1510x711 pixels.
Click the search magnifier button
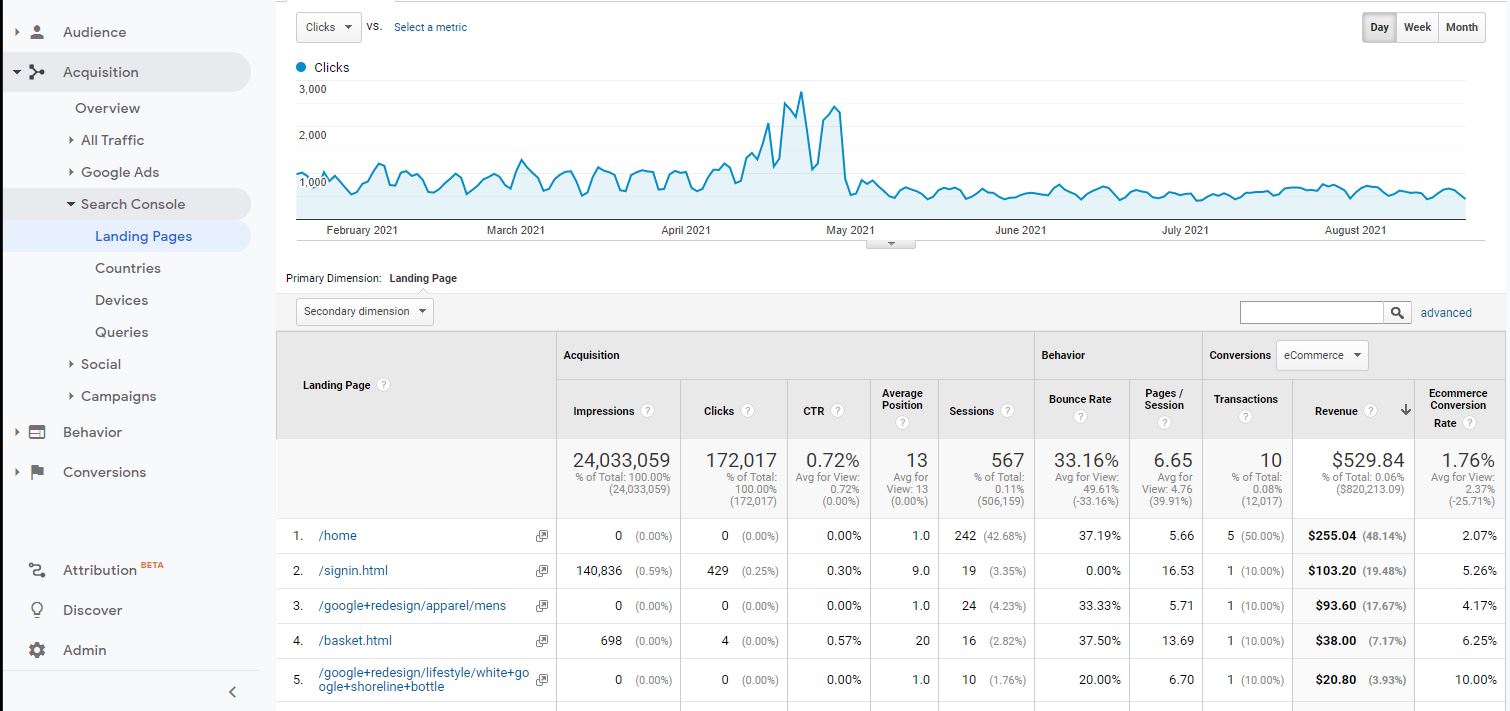pyautogui.click(x=1397, y=313)
